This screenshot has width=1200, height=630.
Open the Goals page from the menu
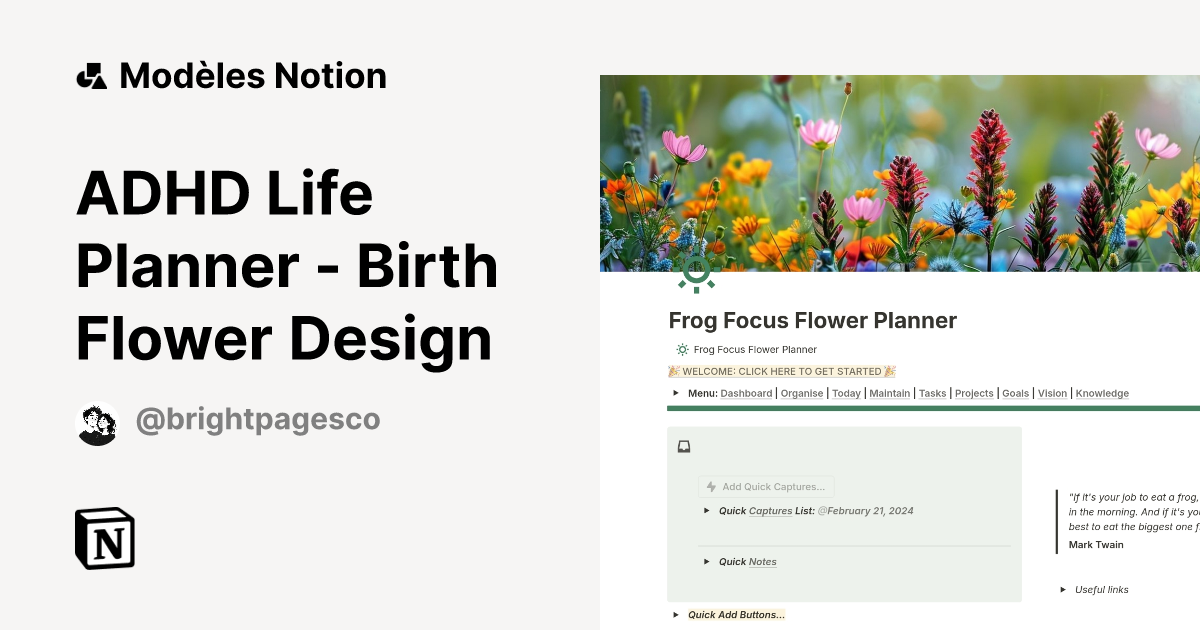point(1015,393)
